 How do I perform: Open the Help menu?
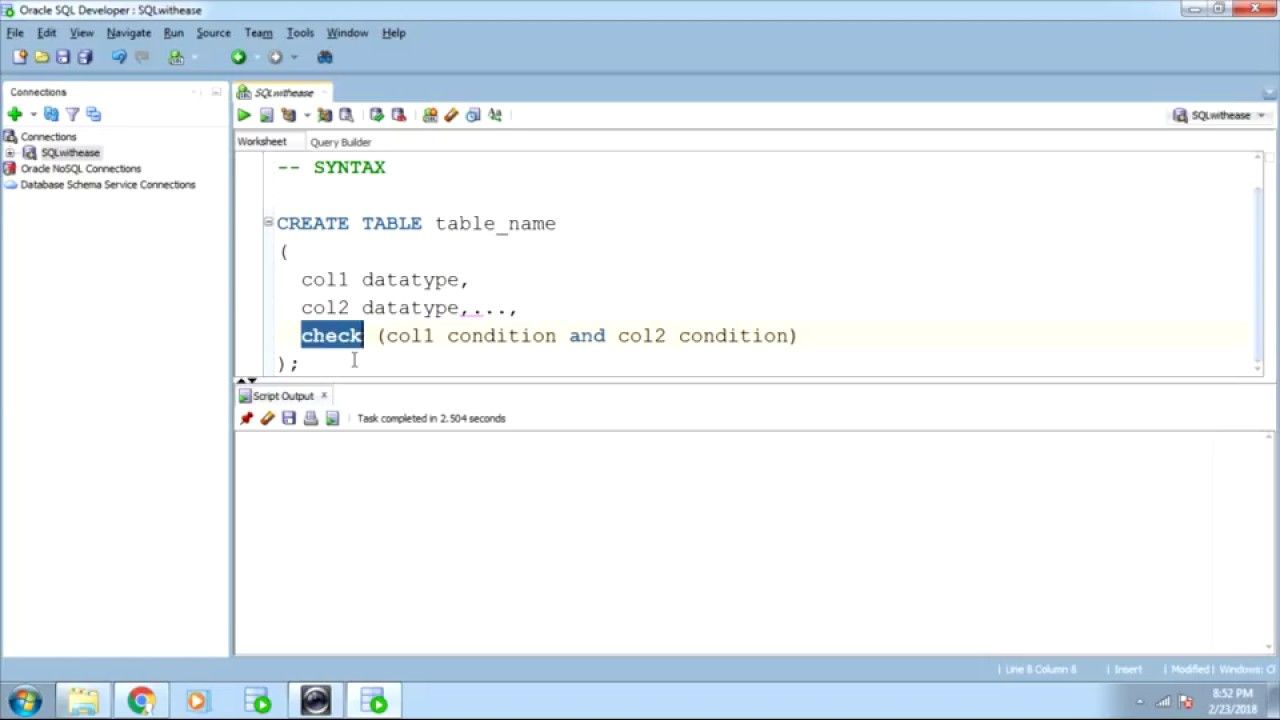[x=394, y=33]
